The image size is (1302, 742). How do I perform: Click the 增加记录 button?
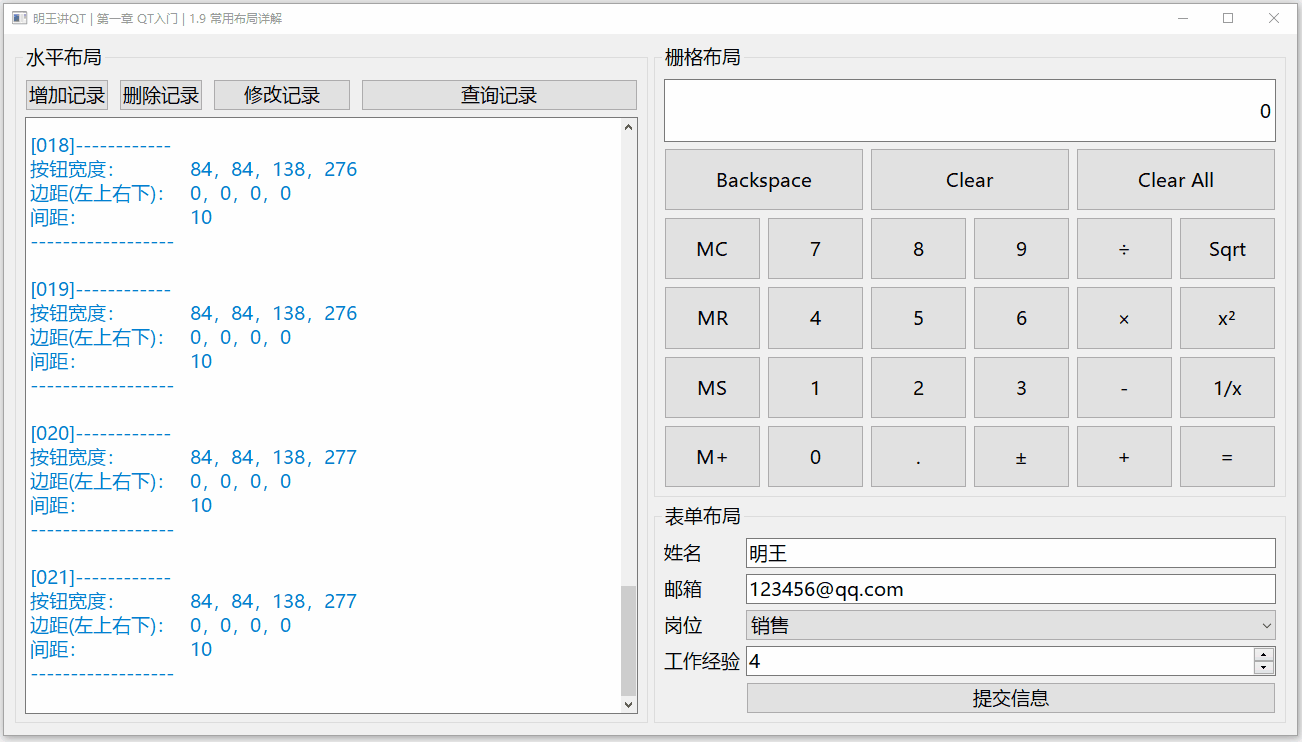pos(66,94)
